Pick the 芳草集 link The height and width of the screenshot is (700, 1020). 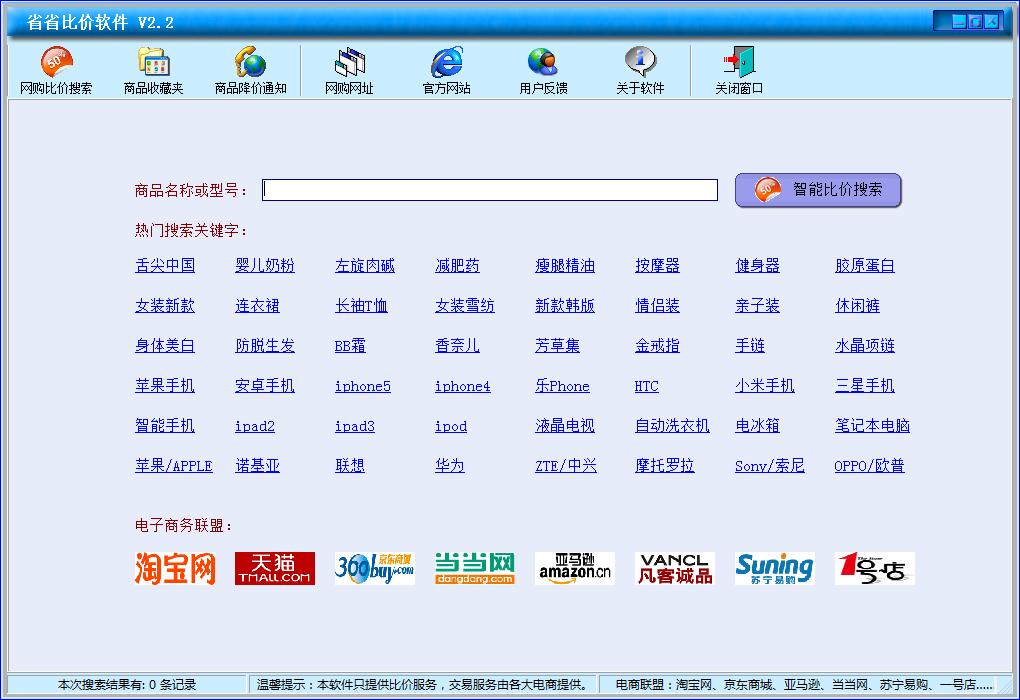pyautogui.click(x=557, y=345)
